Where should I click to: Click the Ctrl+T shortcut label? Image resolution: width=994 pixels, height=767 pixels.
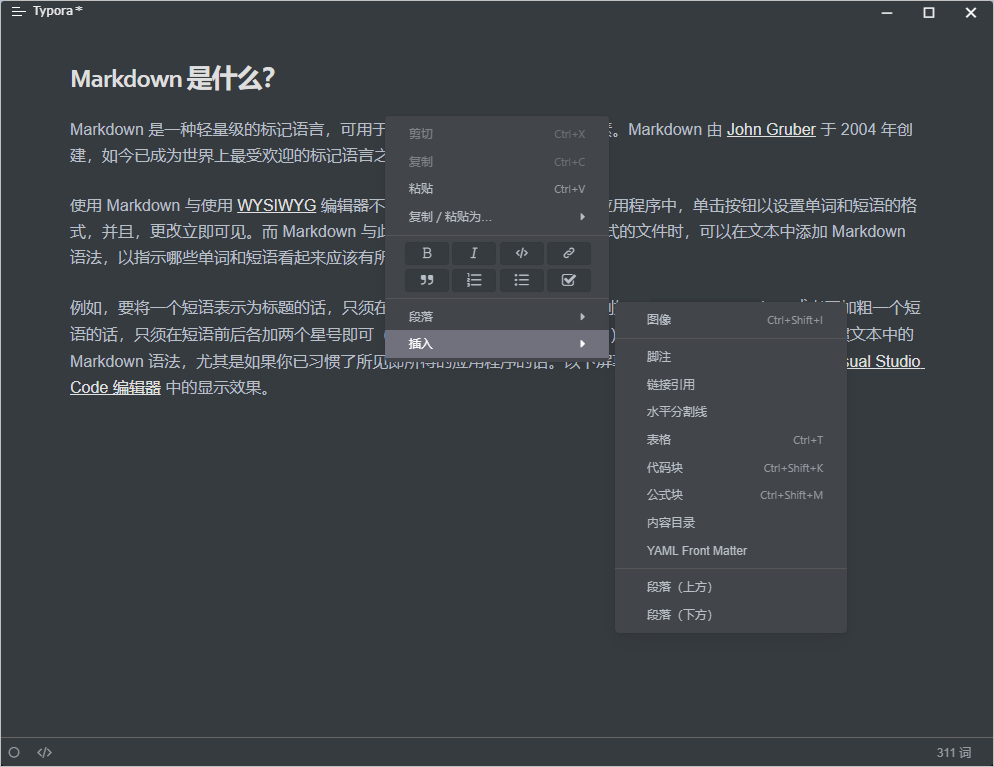[x=808, y=440]
